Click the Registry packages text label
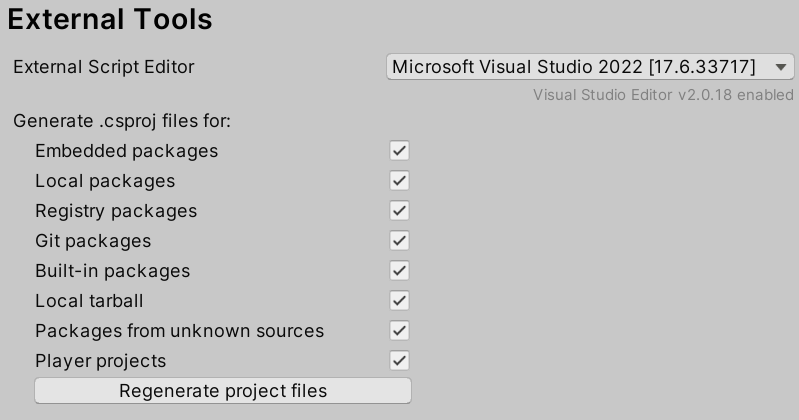The height and width of the screenshot is (420, 799). pos(116,211)
